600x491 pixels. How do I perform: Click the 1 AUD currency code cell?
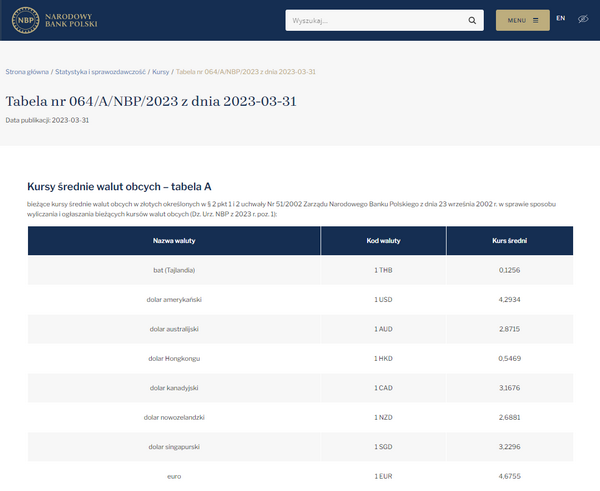(x=383, y=329)
